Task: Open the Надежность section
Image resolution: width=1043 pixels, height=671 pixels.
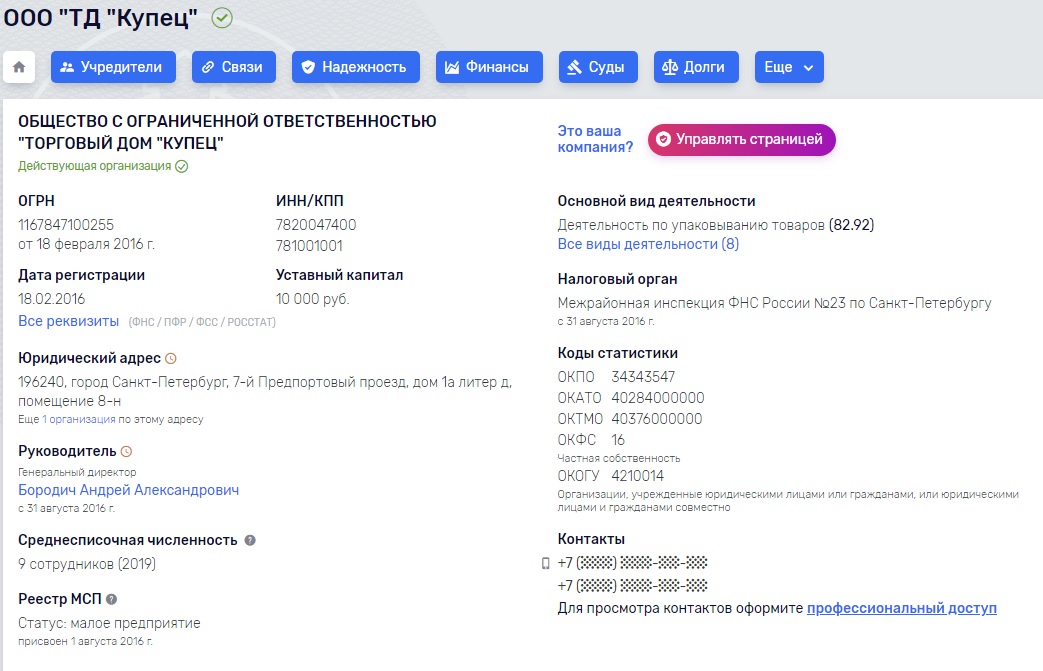Action: click(x=356, y=67)
